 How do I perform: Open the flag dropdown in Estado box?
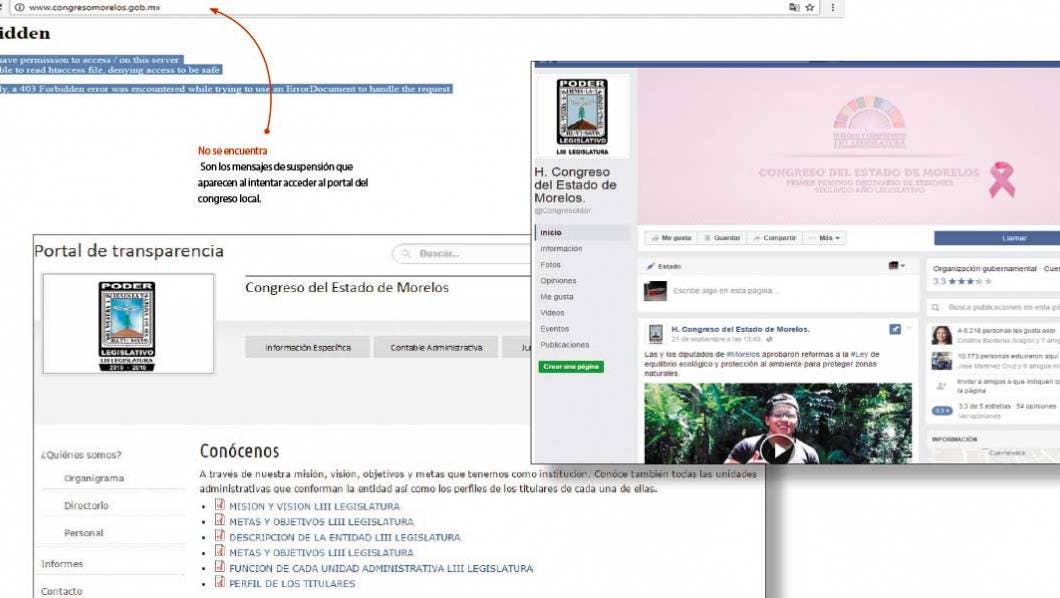[x=896, y=266]
